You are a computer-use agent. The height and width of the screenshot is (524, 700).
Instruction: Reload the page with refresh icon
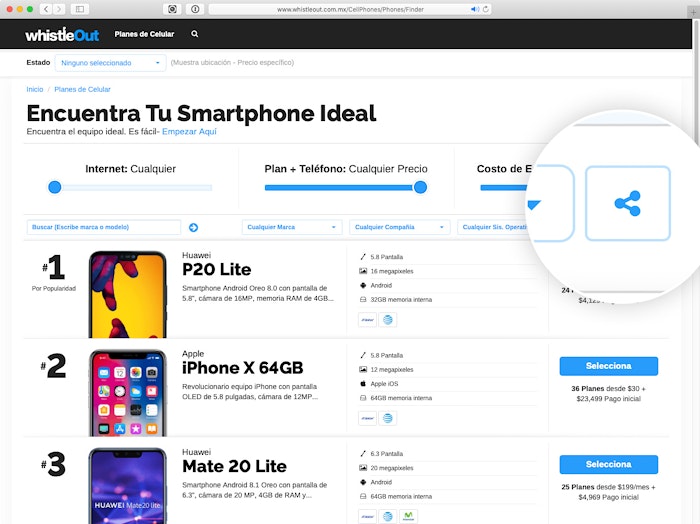pyautogui.click(x=486, y=9)
